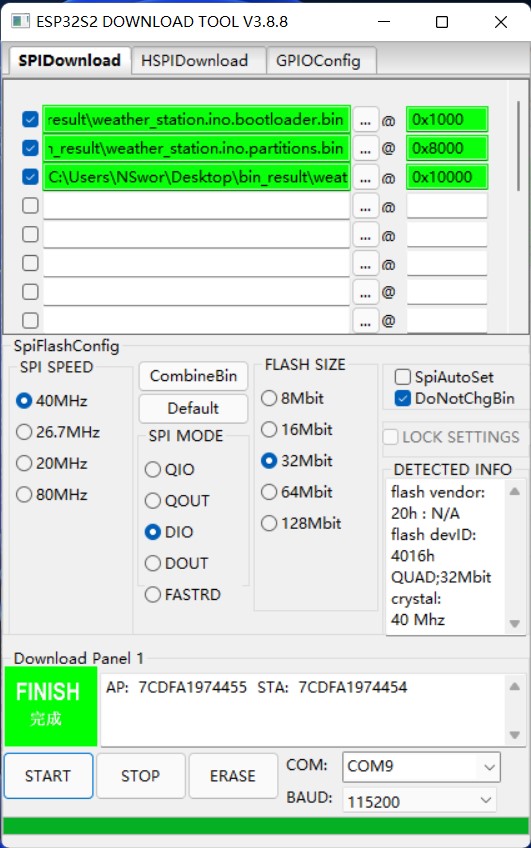This screenshot has height=848, width=531.
Task: Choose FASTRD SPI mode
Action: pos(183,594)
